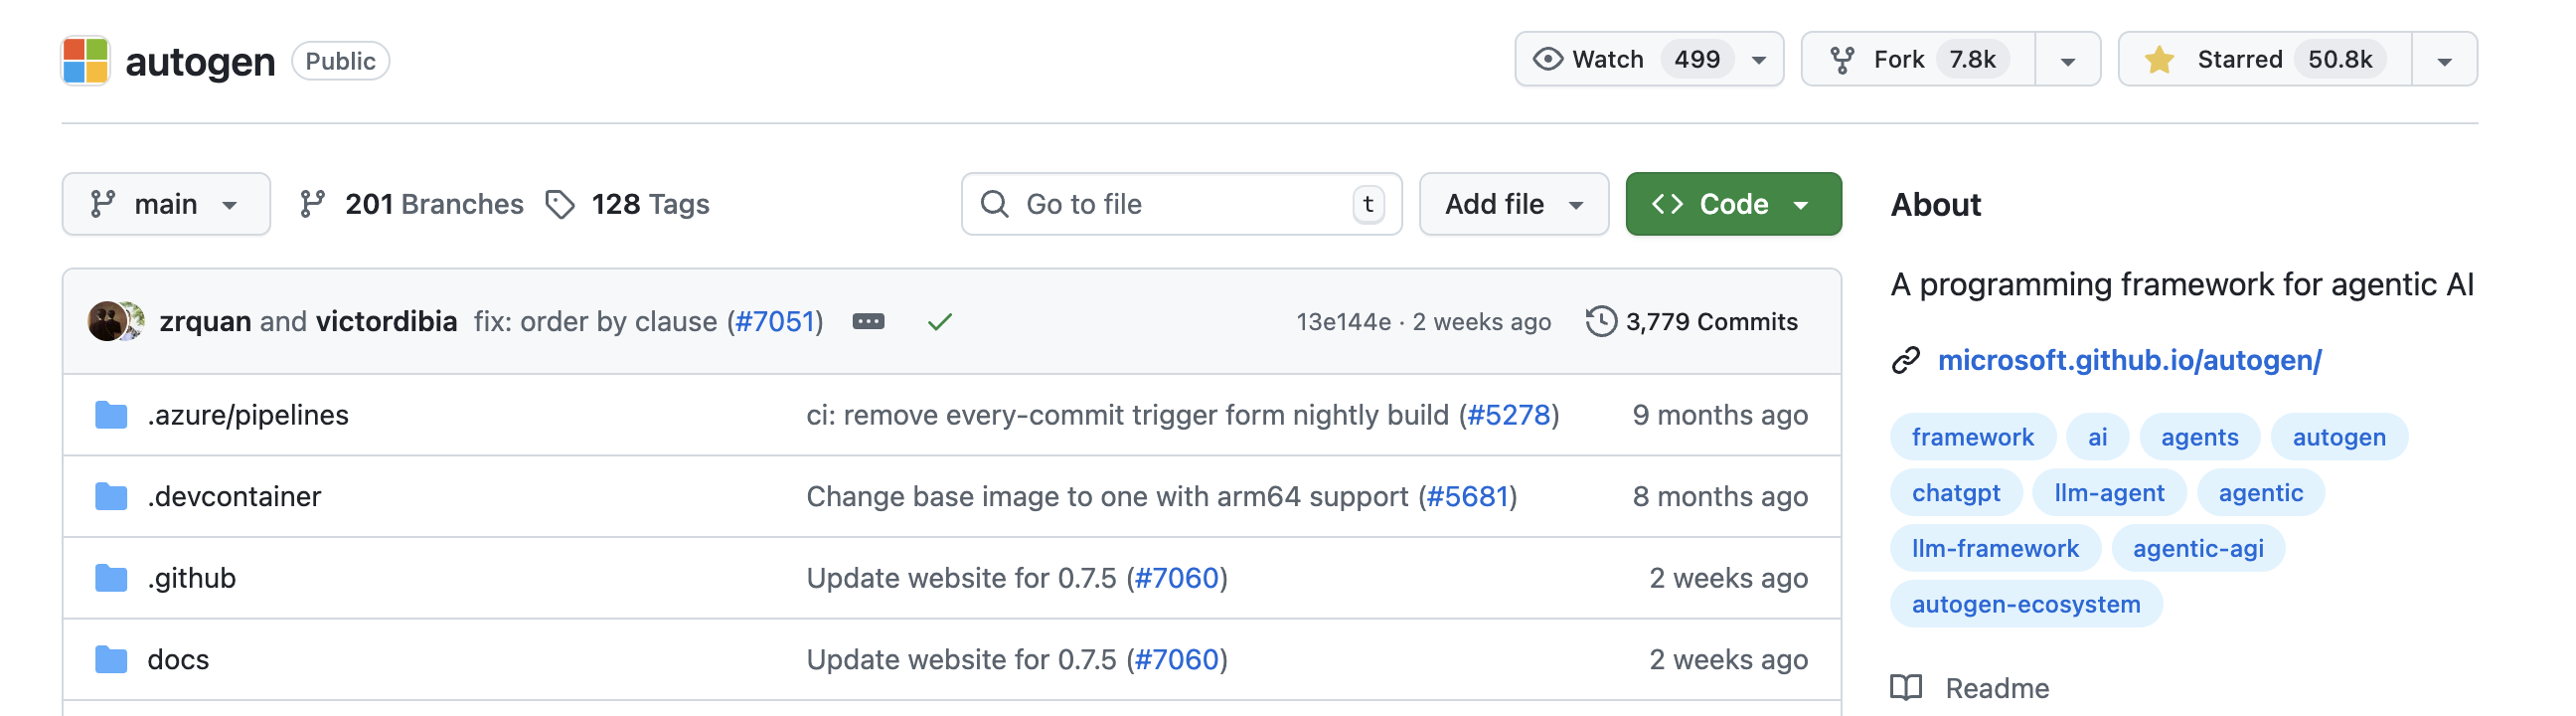Select the ai topic tag

2097,437
